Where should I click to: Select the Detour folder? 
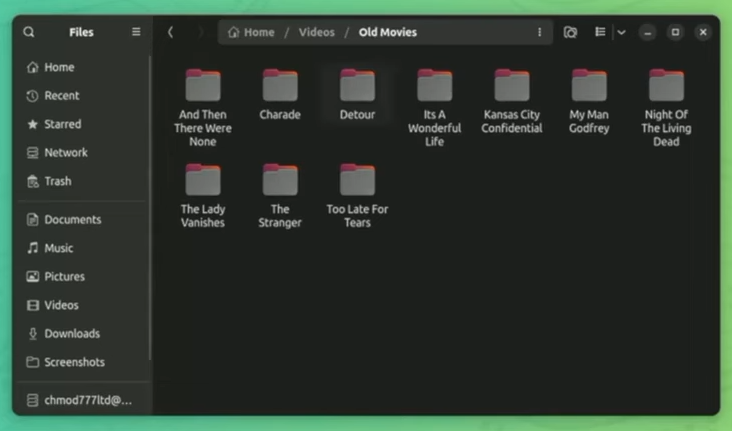pyautogui.click(x=357, y=95)
